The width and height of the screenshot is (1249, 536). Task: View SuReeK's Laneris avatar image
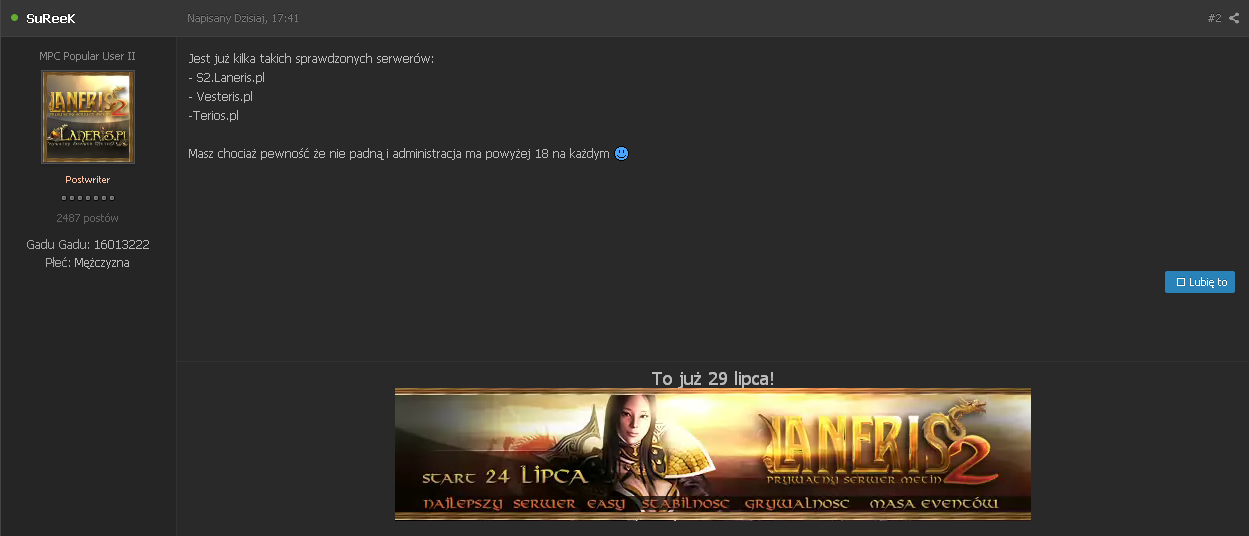[x=88, y=117]
